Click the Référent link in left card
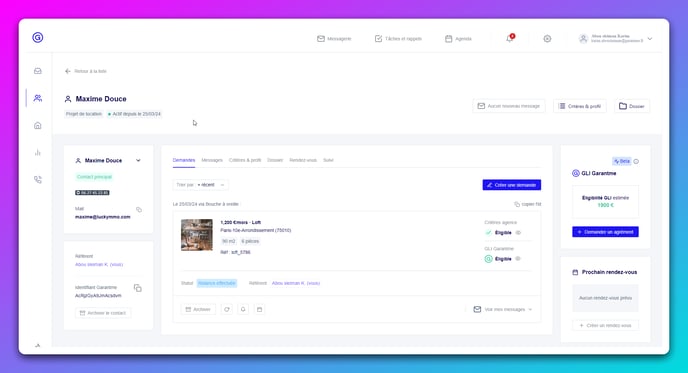688x373 pixels. 99,265
